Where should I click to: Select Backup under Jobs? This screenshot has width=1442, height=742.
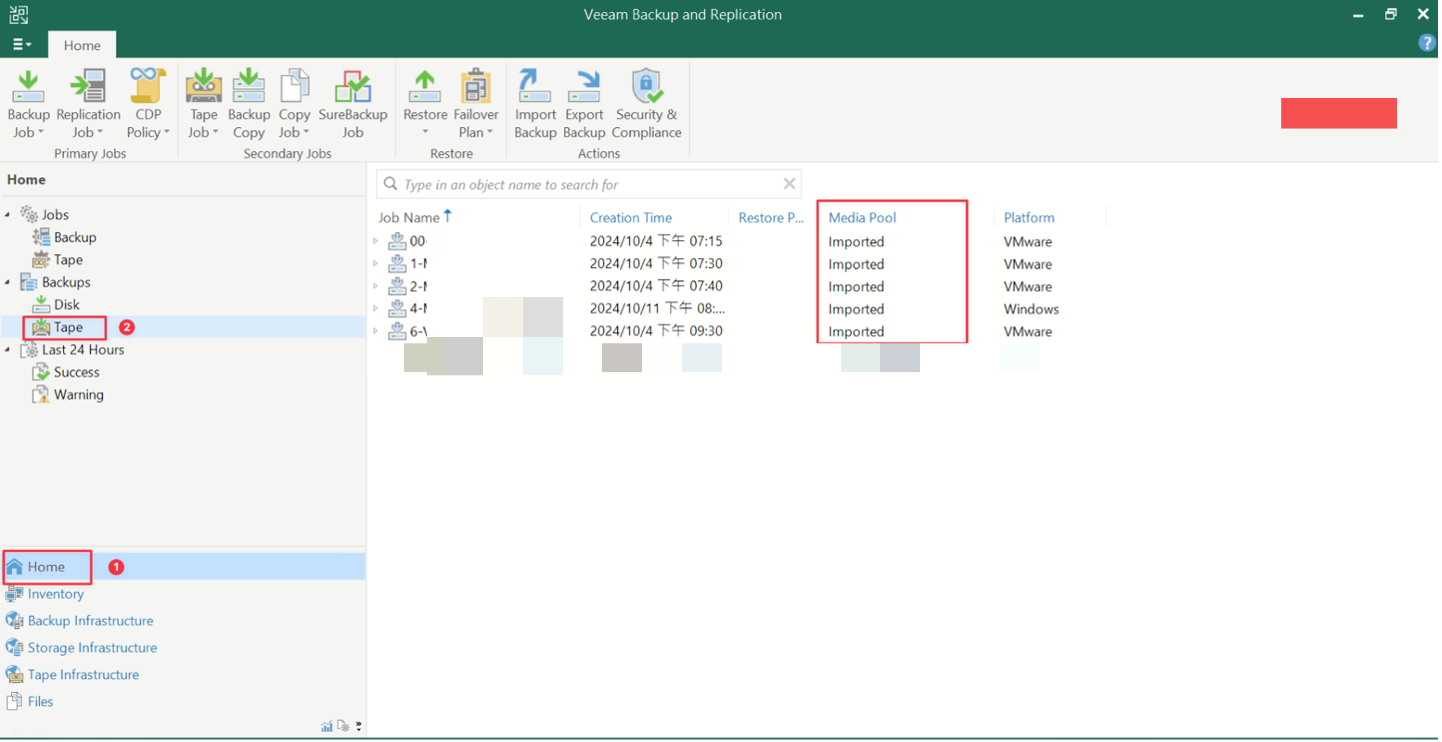[x=75, y=237]
